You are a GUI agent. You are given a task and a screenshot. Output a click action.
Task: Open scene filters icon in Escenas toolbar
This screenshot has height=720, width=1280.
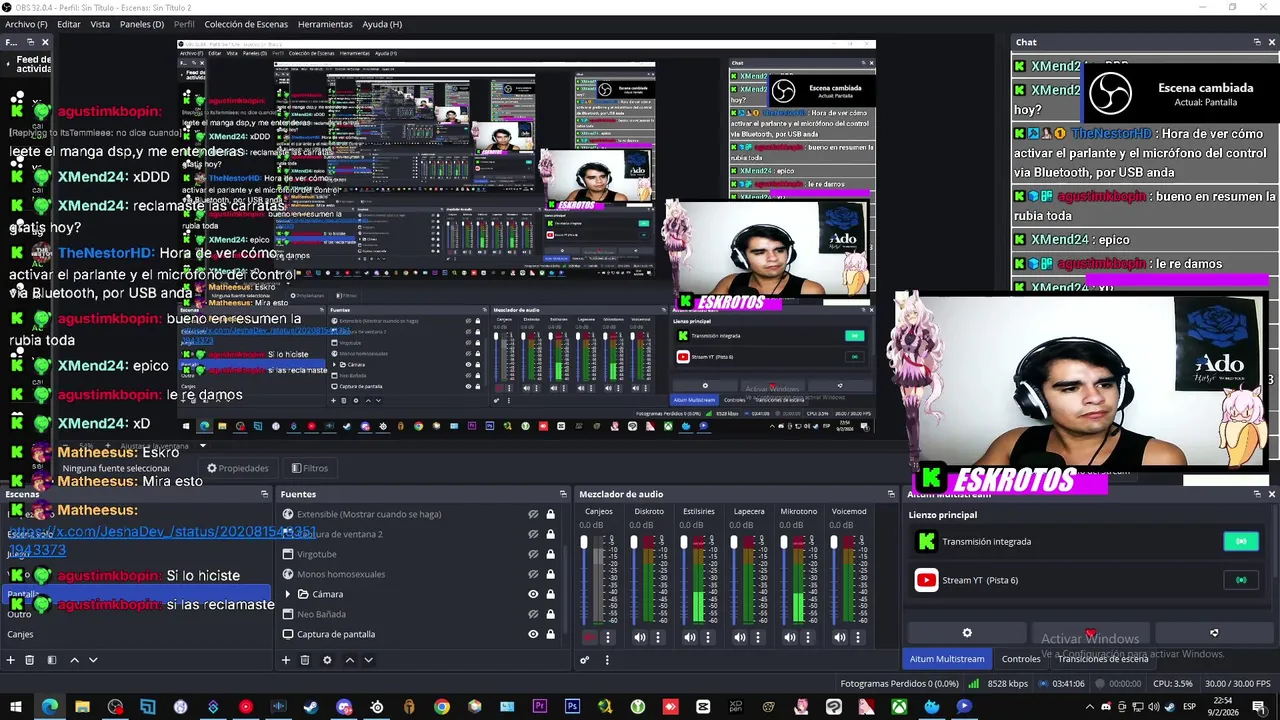click(51, 660)
